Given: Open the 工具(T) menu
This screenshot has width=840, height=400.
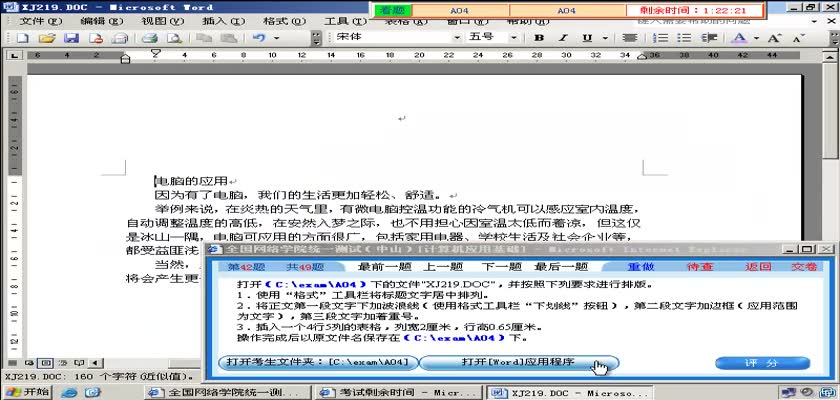Looking at the screenshot, I should pos(345,21).
